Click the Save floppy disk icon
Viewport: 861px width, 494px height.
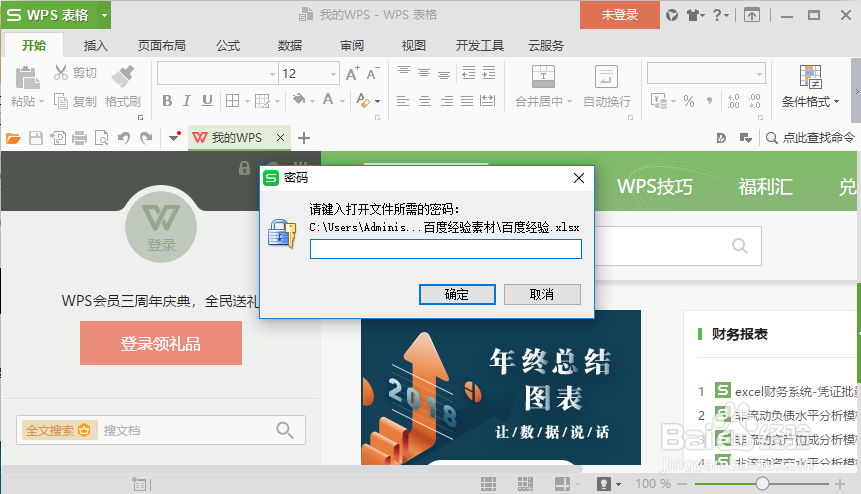pos(36,138)
